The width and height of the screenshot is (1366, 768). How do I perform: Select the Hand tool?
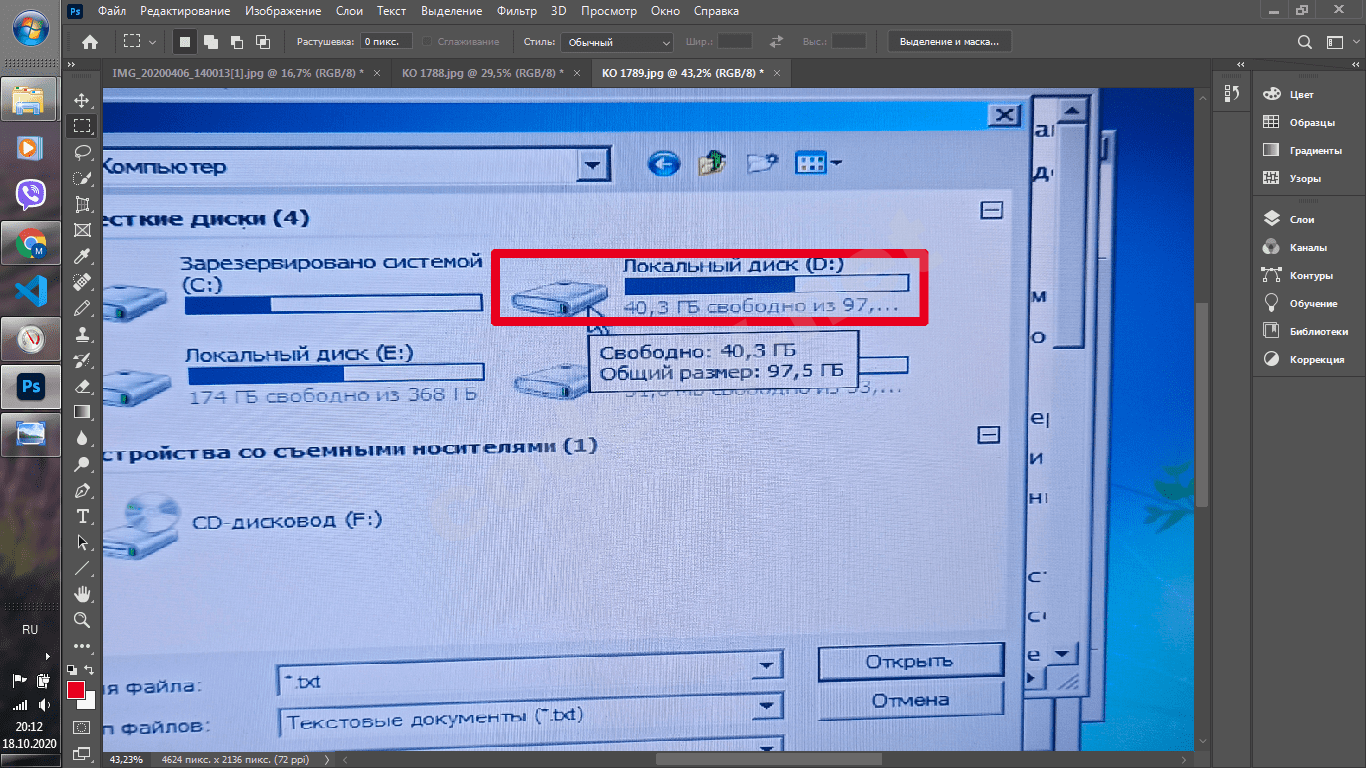coord(82,594)
